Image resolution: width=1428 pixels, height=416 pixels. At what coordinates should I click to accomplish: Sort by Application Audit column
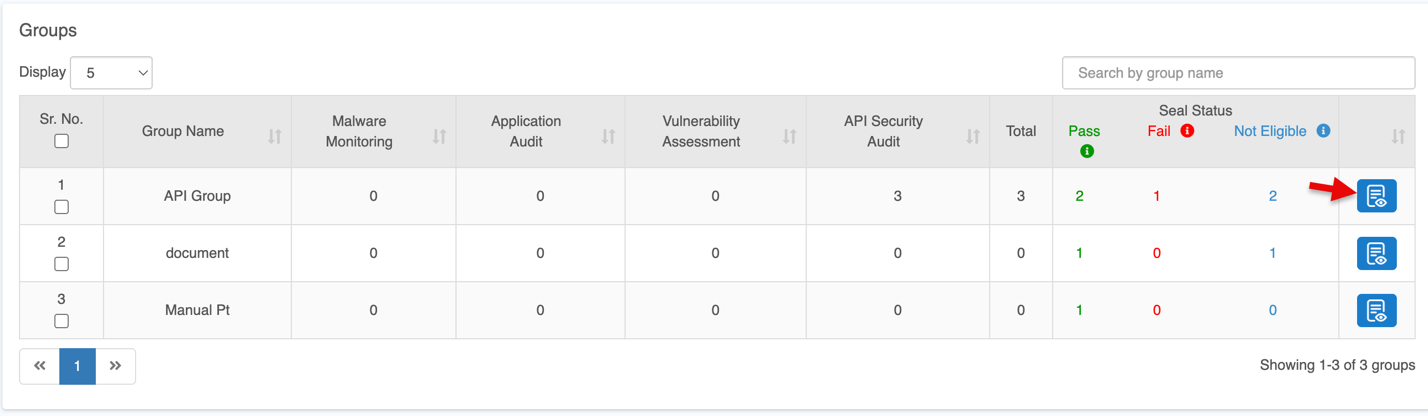608,136
